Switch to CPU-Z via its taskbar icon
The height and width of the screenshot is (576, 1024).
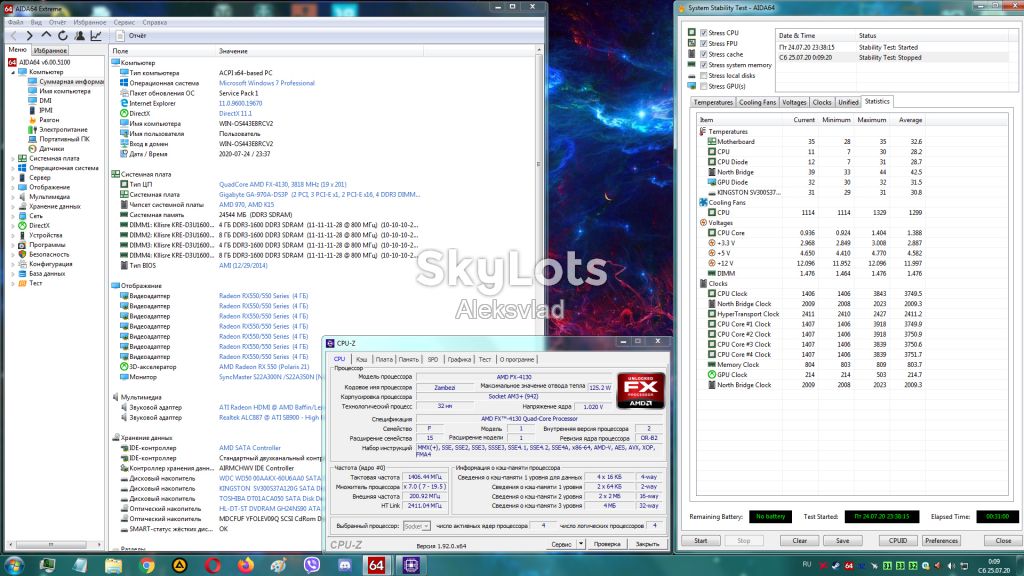point(411,566)
